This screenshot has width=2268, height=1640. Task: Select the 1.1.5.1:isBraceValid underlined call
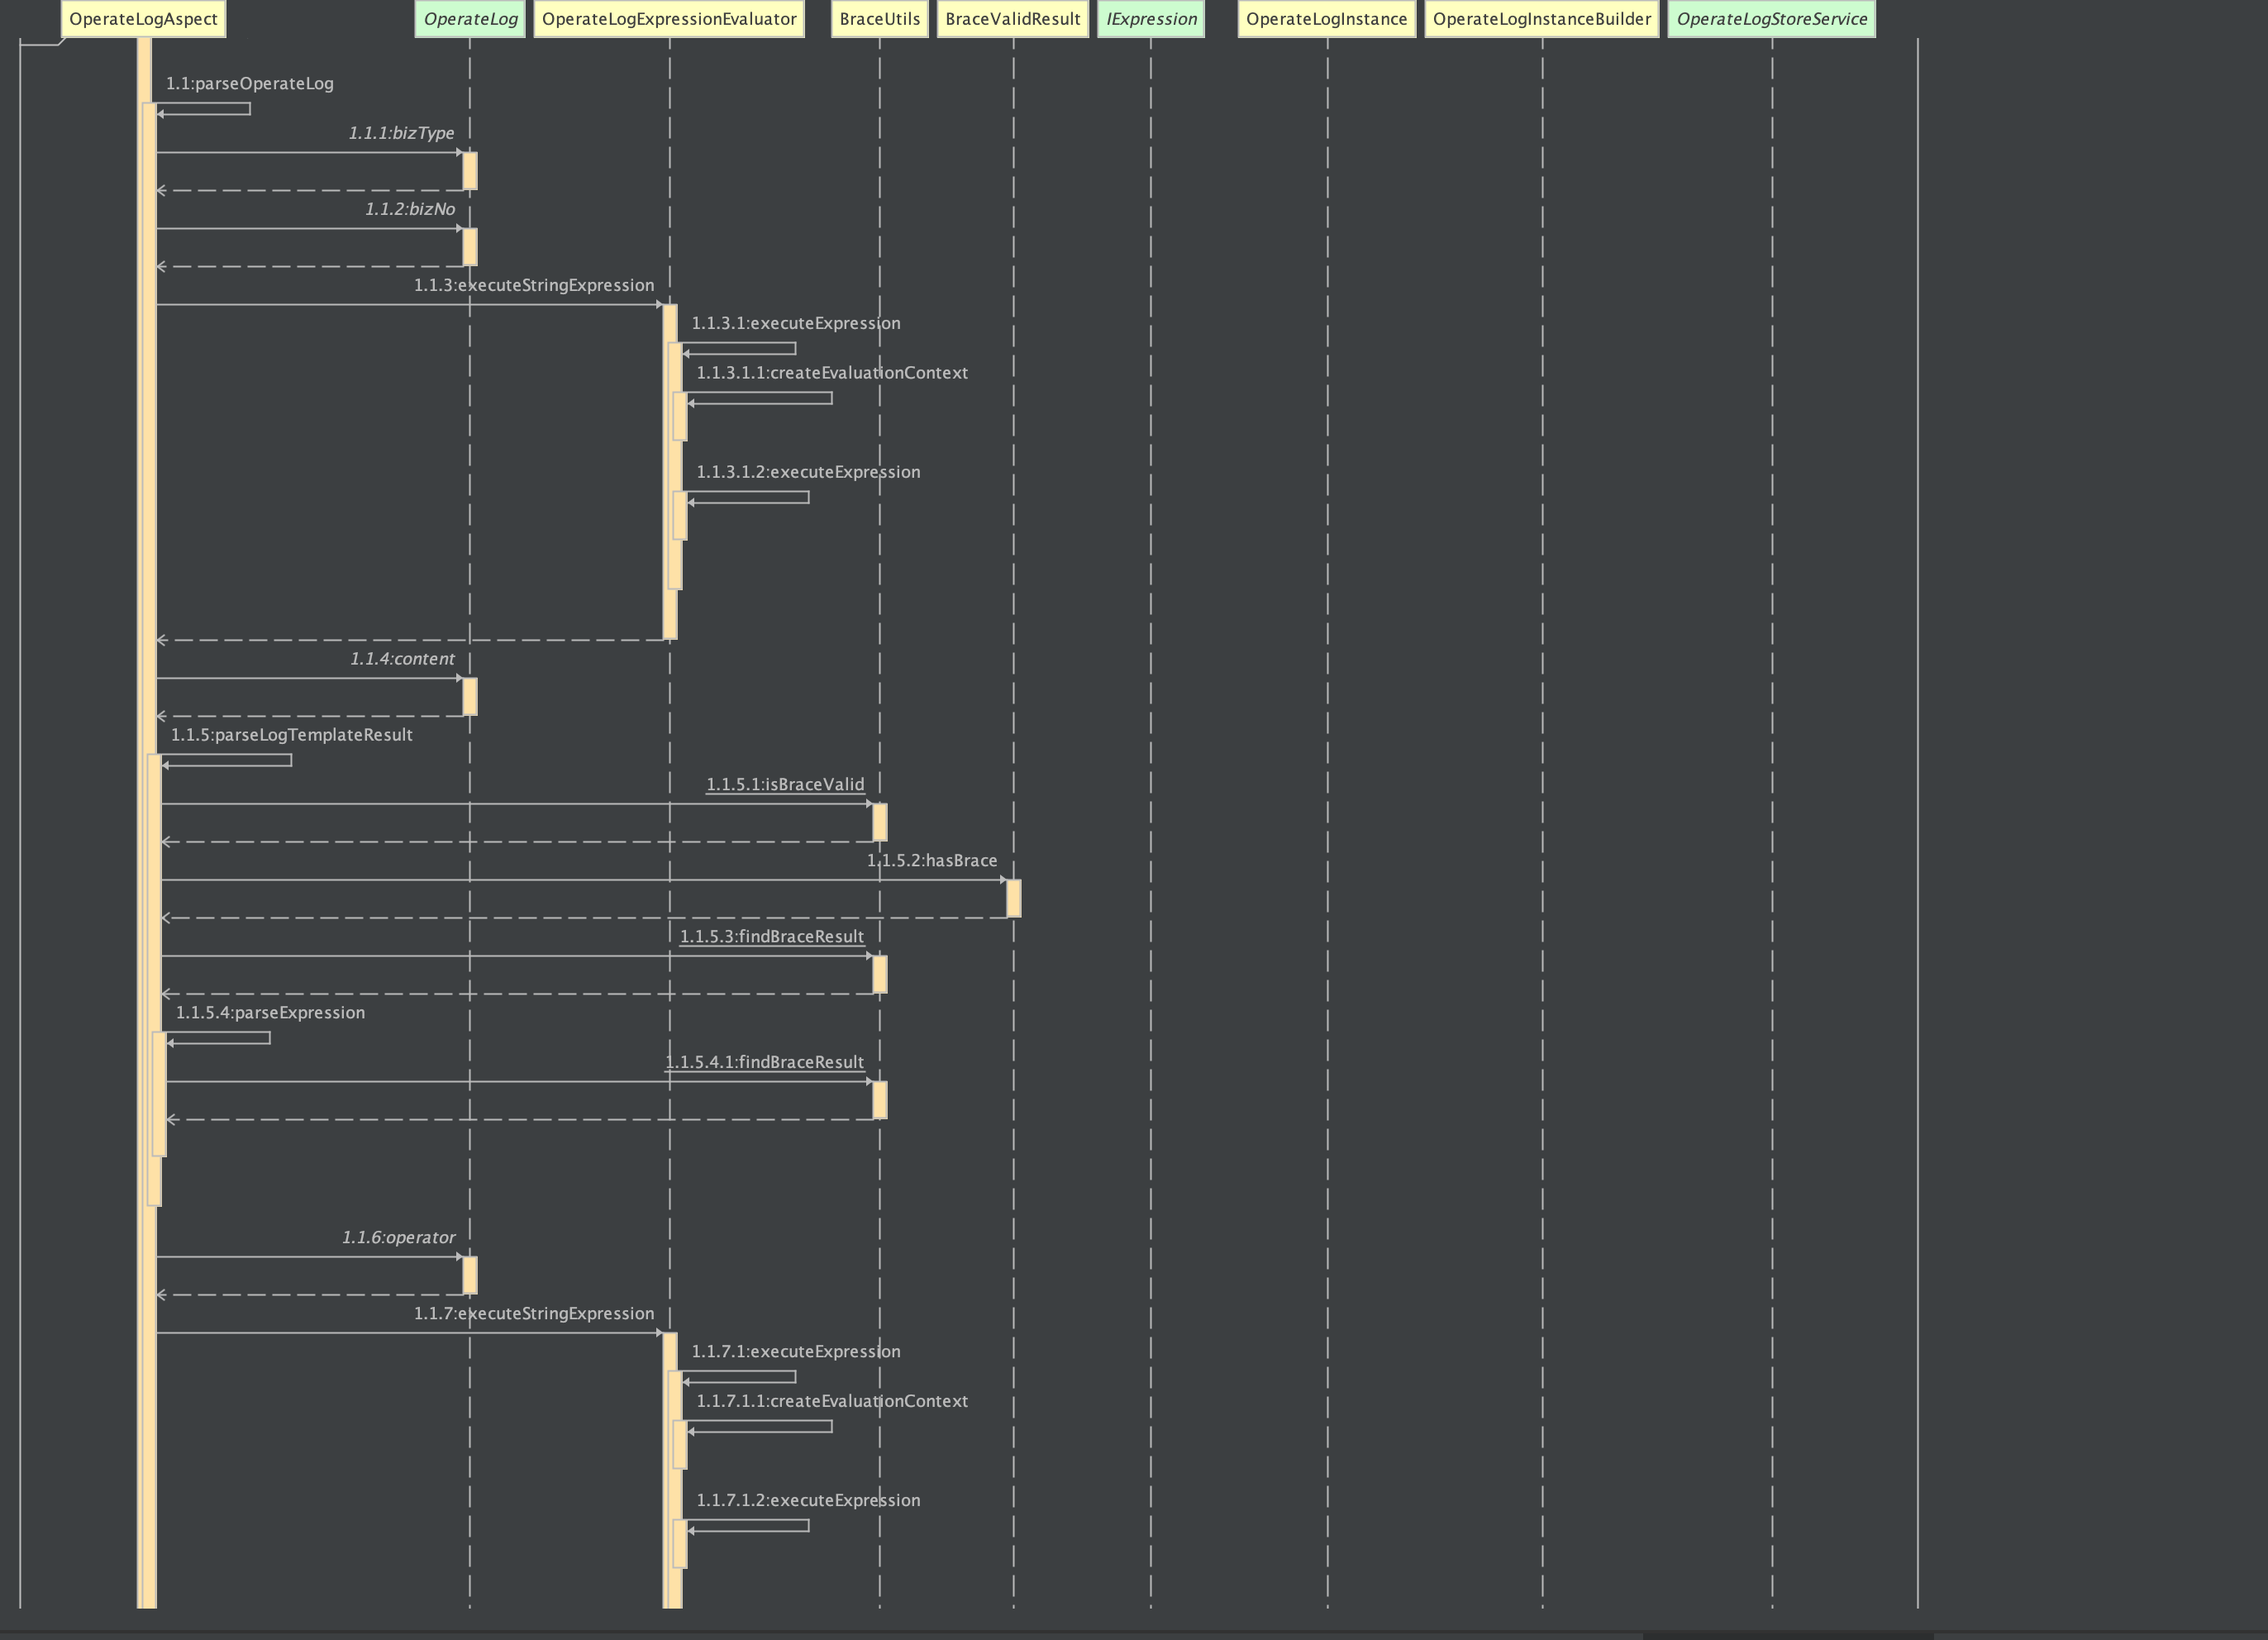coord(785,784)
